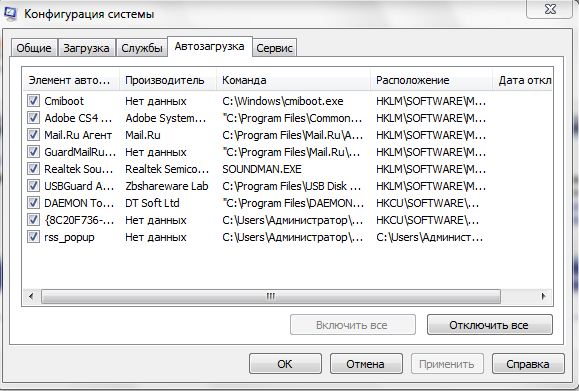The image size is (579, 391).
Task: Disable DAEMON Tools startup checkbox
Action: (x=33, y=202)
